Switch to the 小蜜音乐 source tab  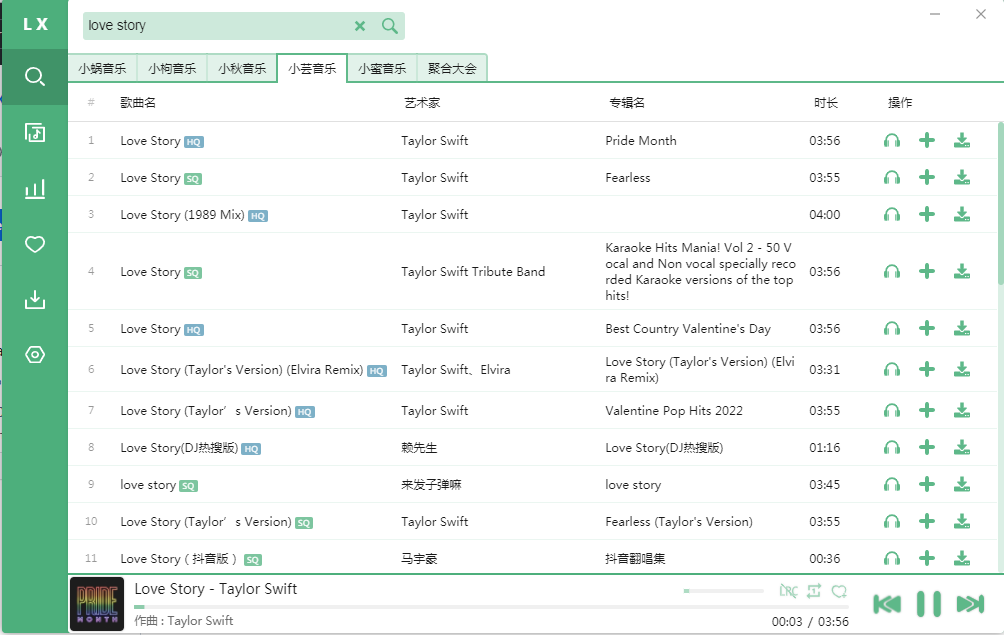(382, 68)
